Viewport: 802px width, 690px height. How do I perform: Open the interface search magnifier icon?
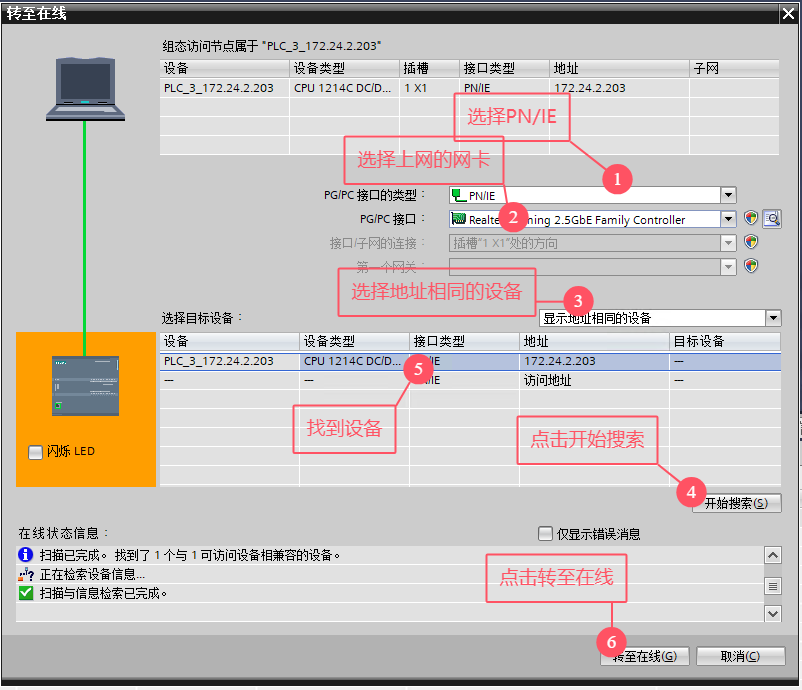772,219
